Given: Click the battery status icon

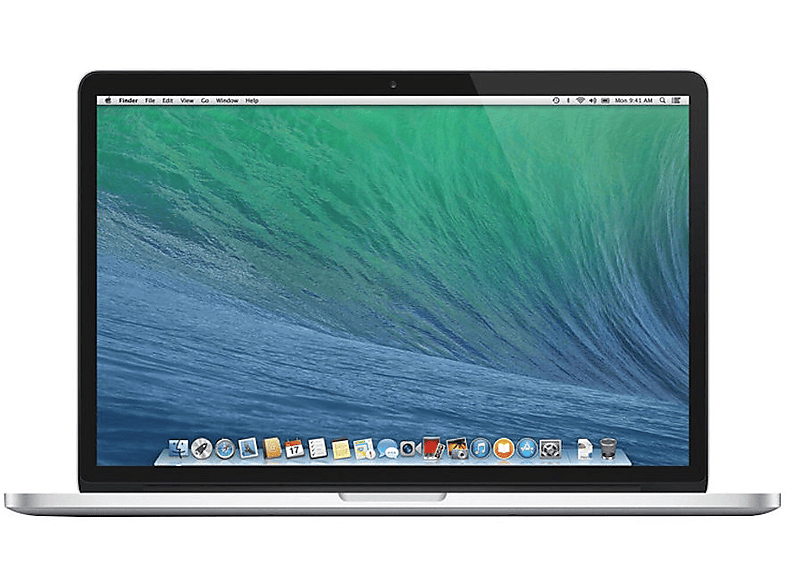Looking at the screenshot, I should (x=605, y=100).
